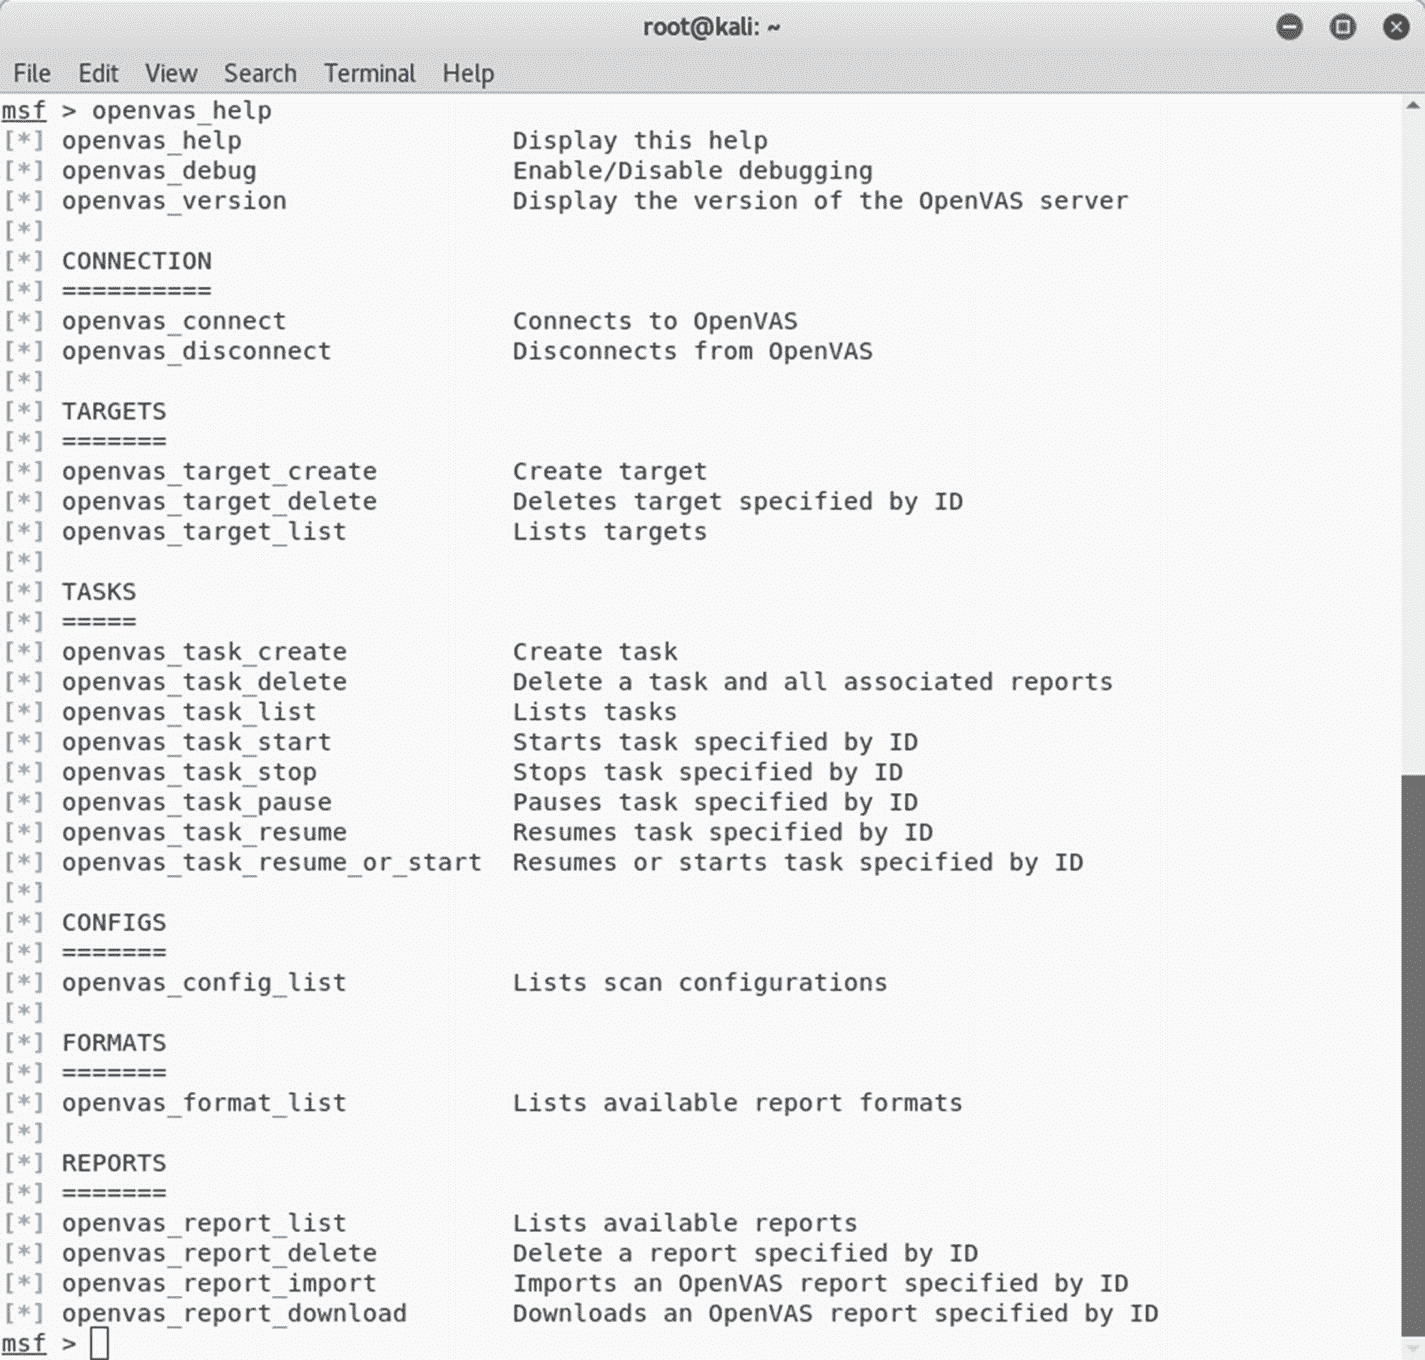Click the 'CONFIGS' section heading
The width and height of the screenshot is (1425, 1360).
114,922
